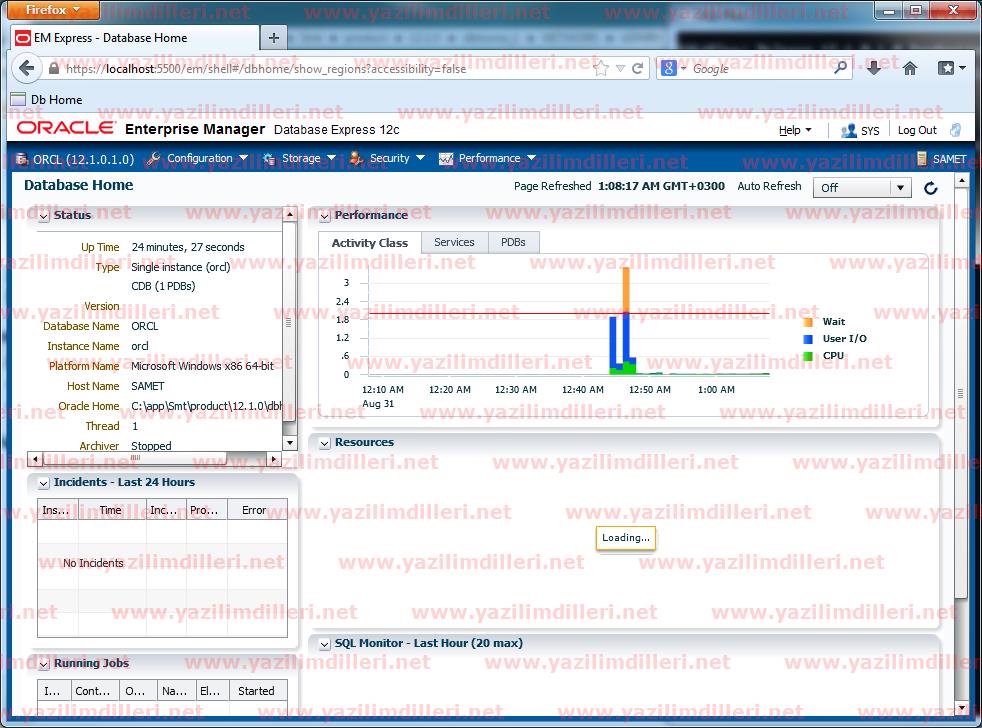The width and height of the screenshot is (982, 728).
Task: Switch to the Services tab
Action: 454,242
